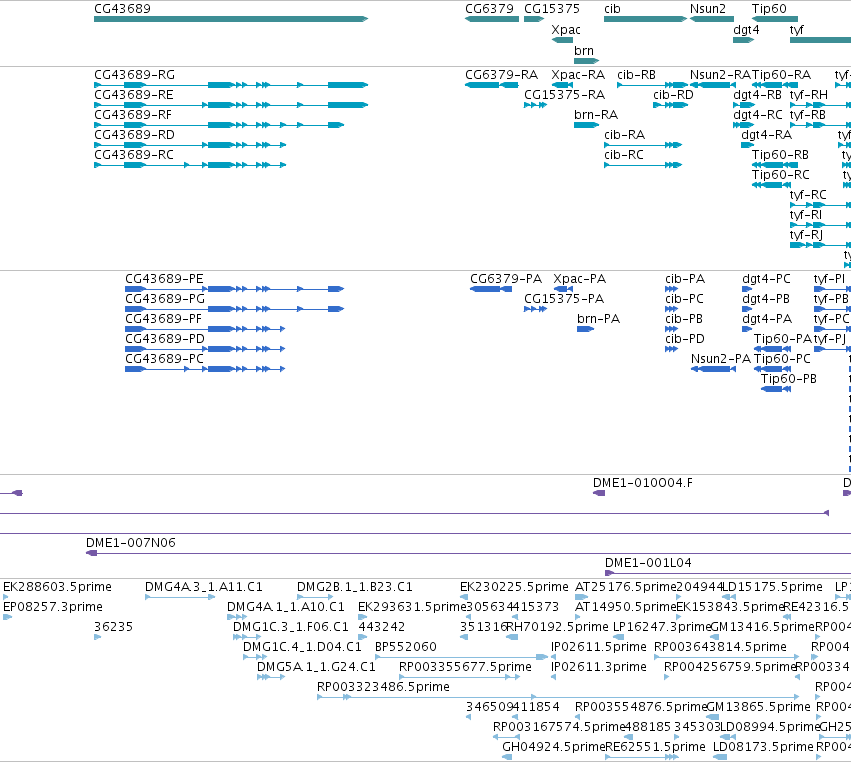Select the CG43689-PF protein label
Image resolution: width=851 pixels, height=762 pixels.
(163, 319)
